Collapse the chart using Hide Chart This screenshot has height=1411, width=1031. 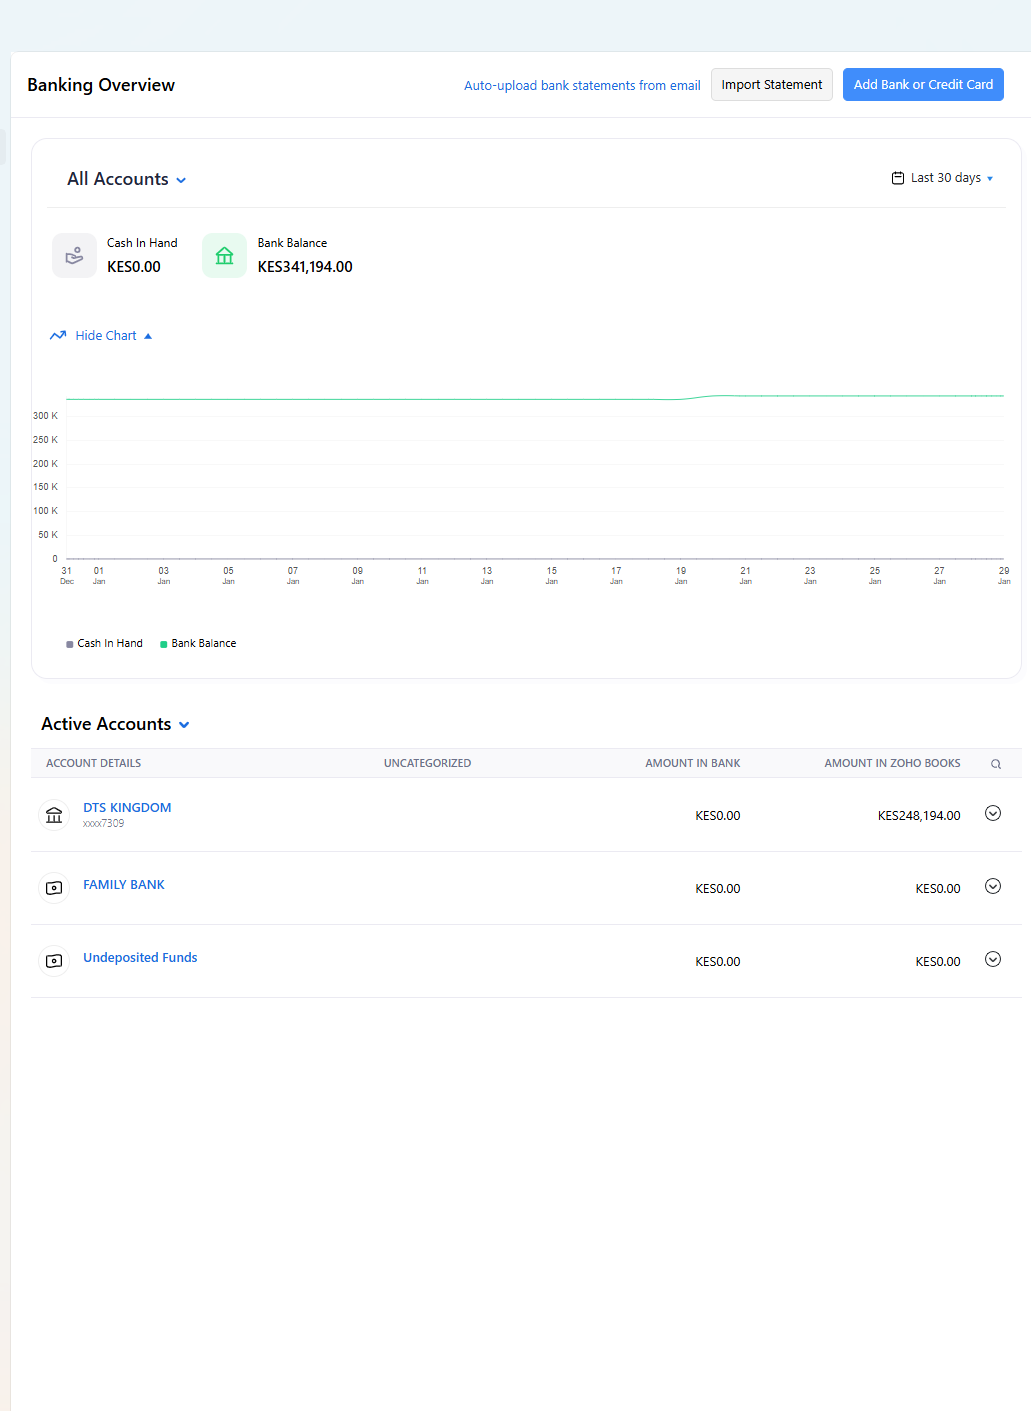[106, 336]
